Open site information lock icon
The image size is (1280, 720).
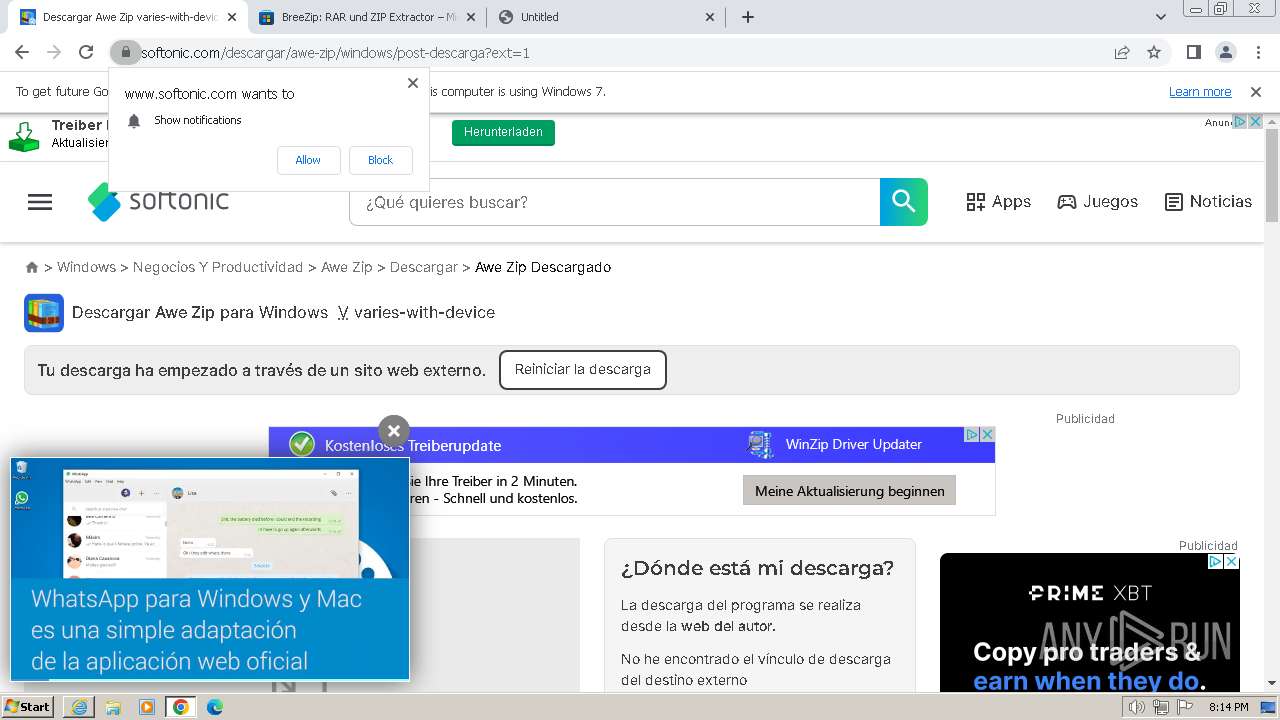coord(125,52)
